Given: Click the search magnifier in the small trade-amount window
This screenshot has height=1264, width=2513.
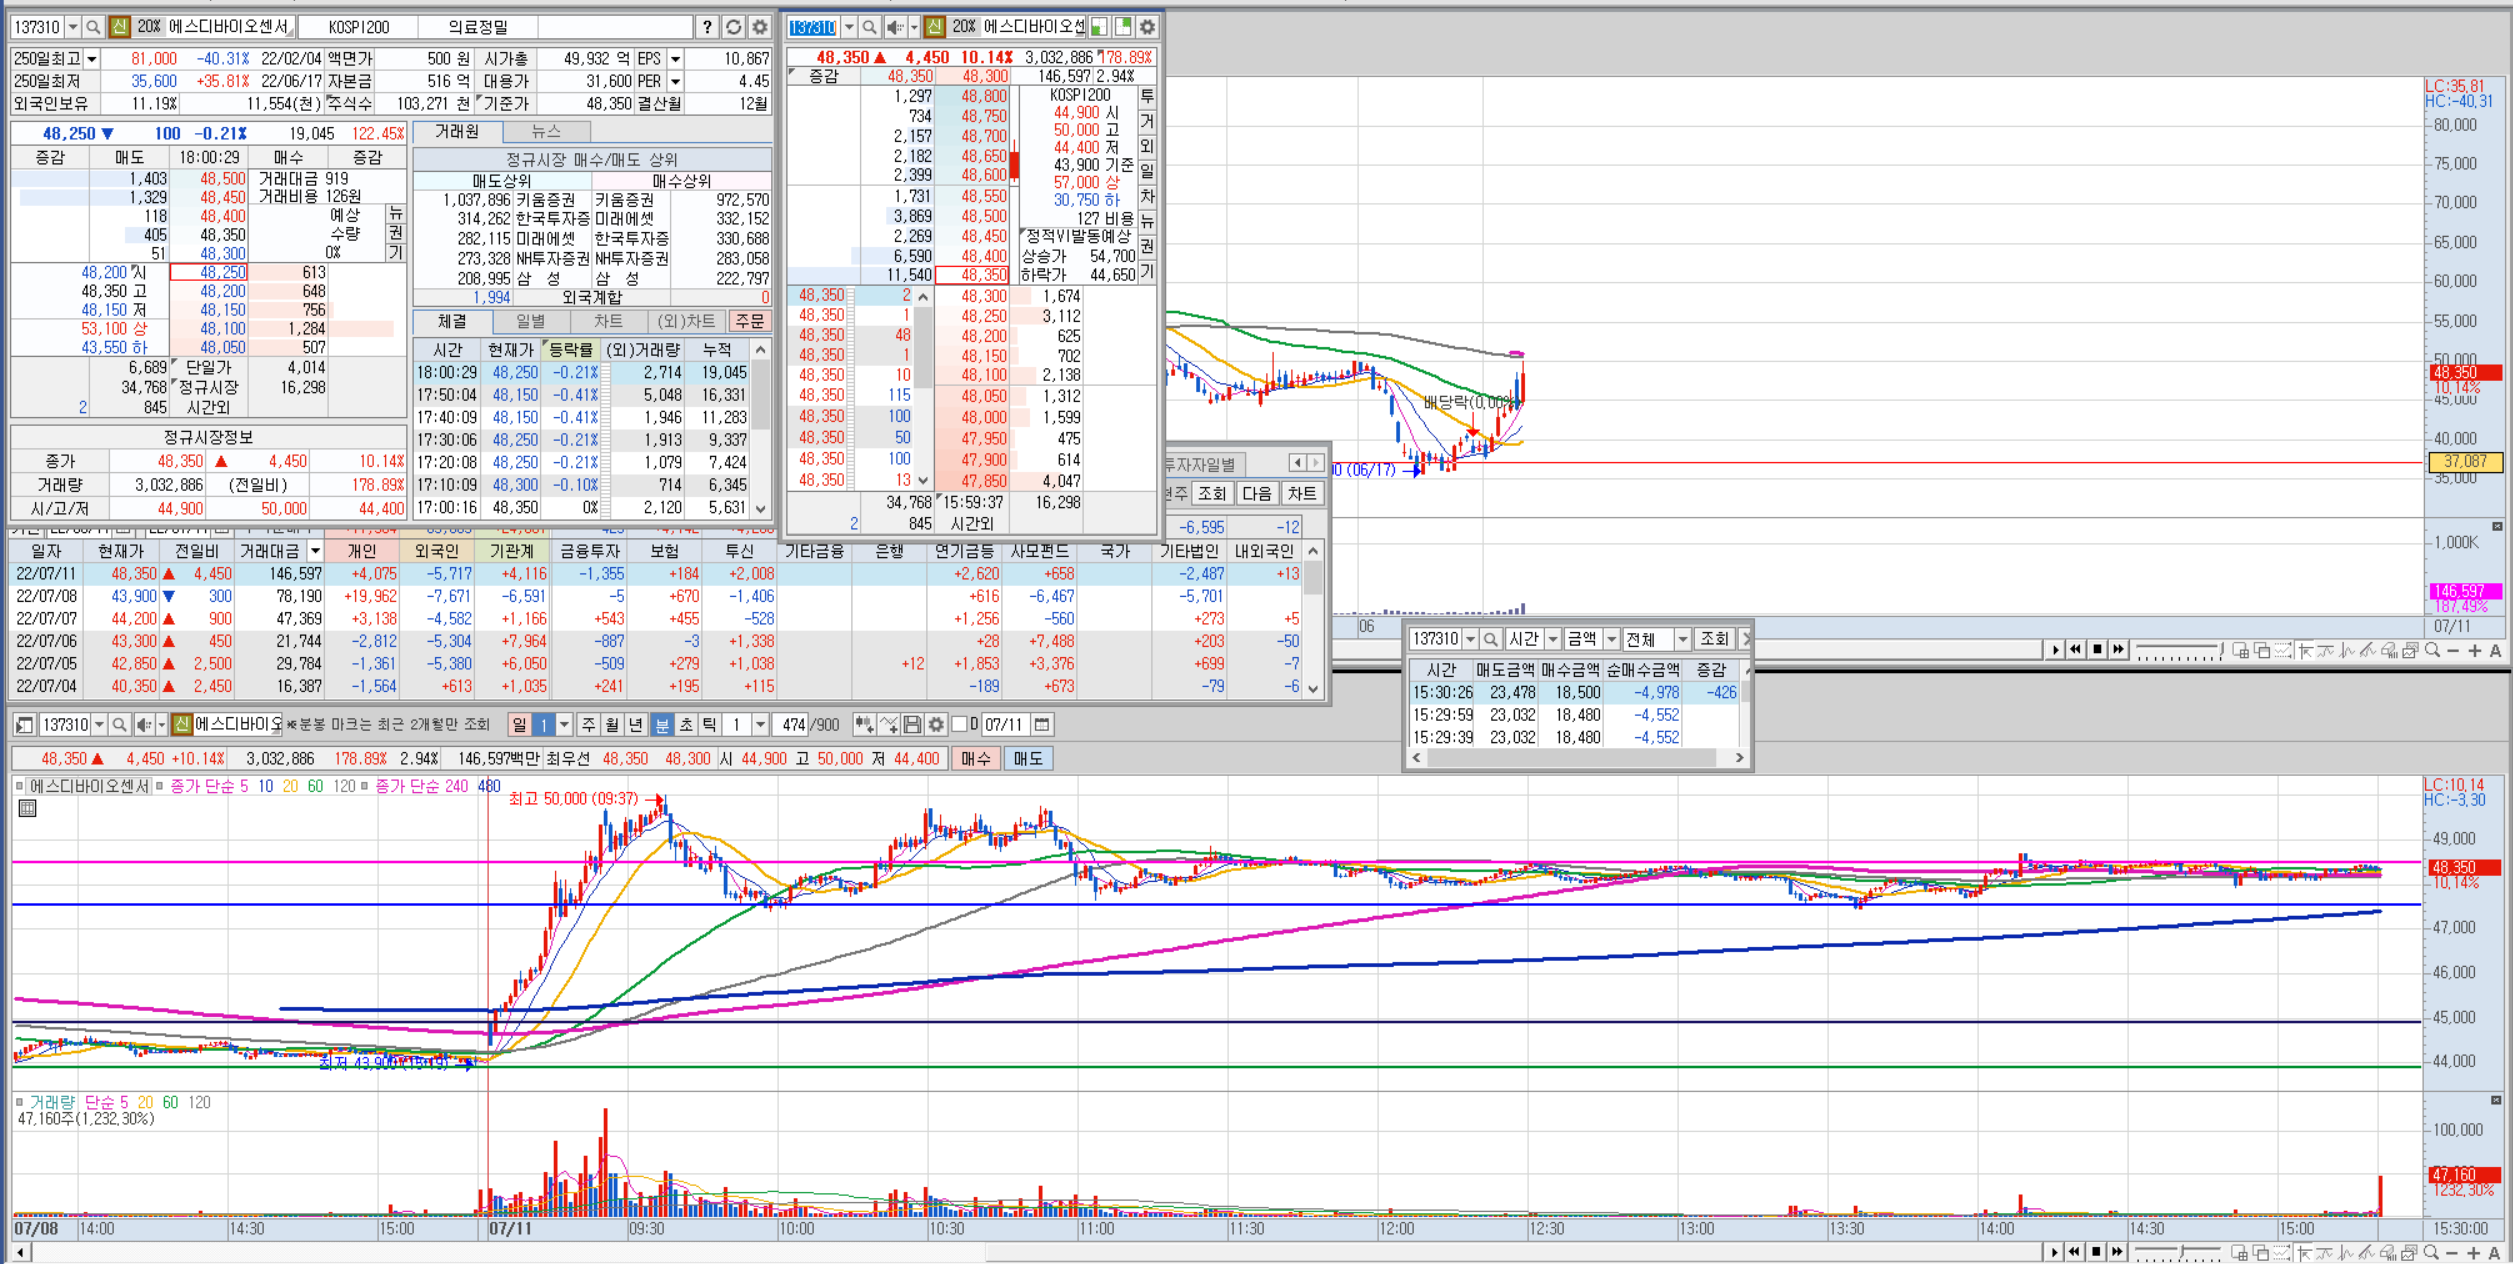Looking at the screenshot, I should point(1491,639).
